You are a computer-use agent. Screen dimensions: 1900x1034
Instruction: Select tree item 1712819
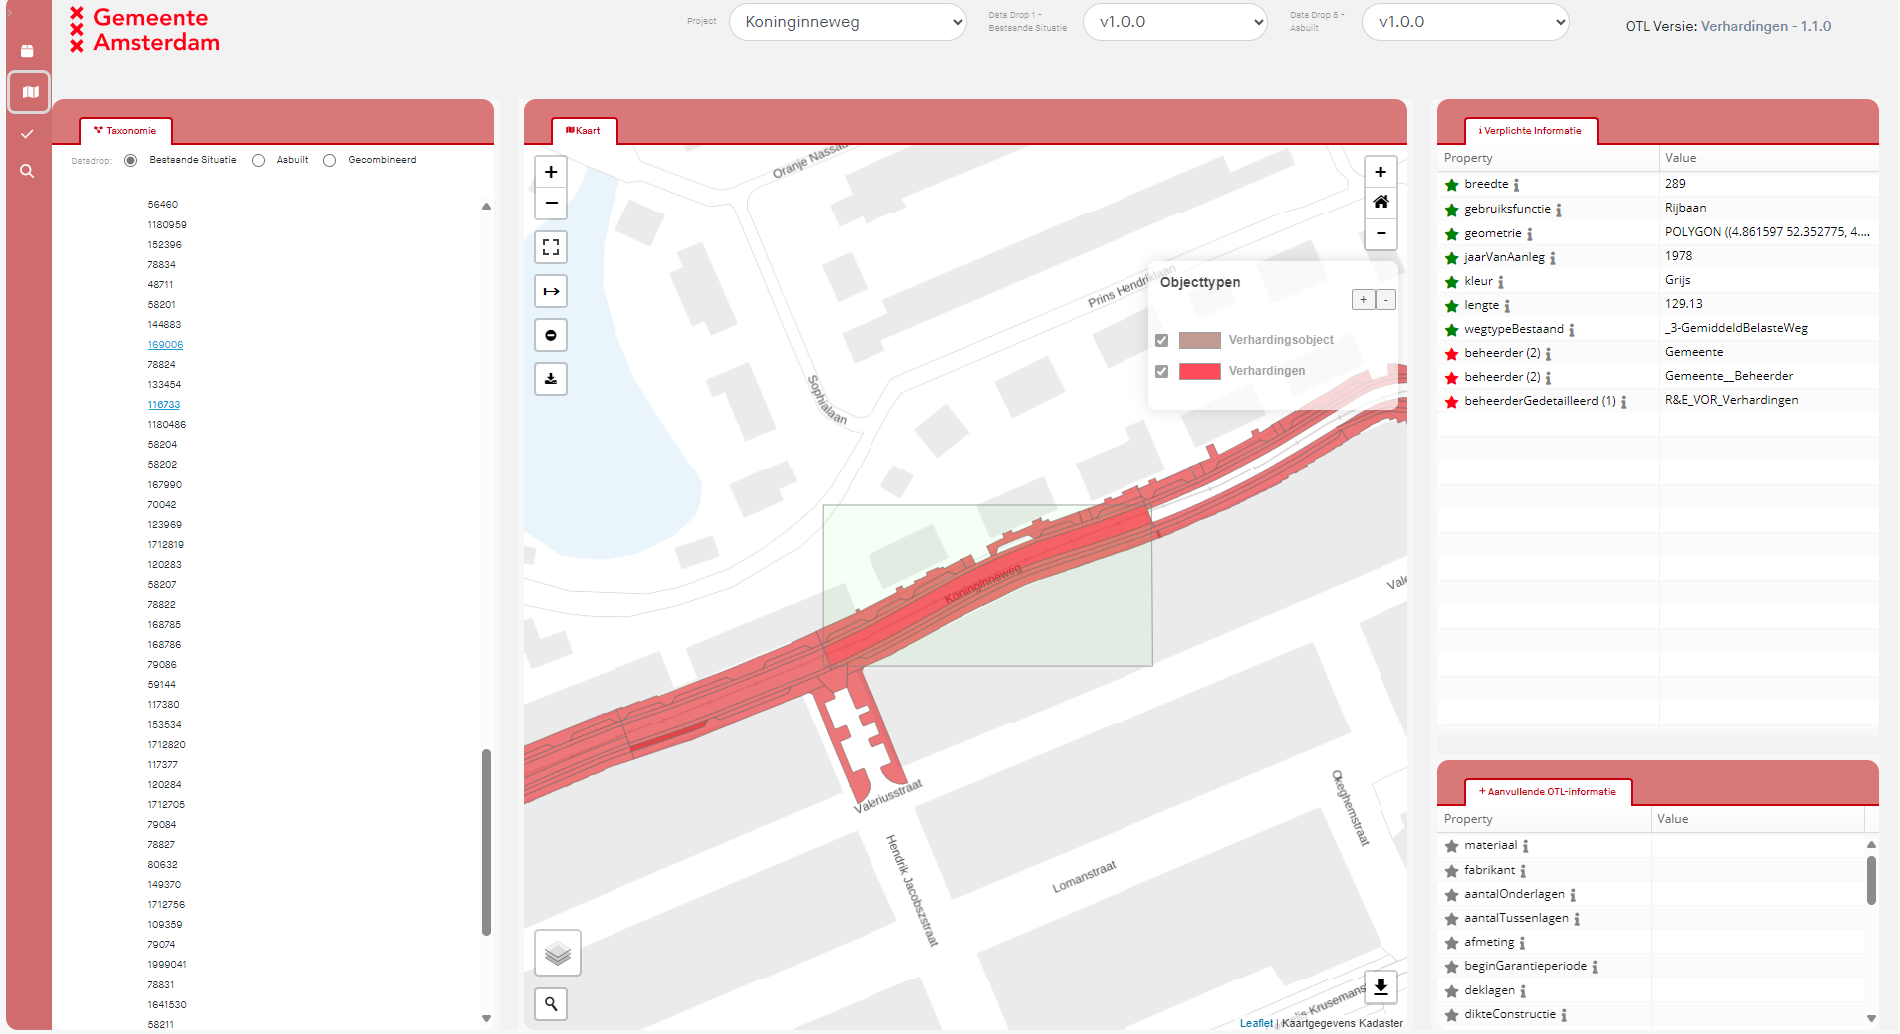(x=166, y=545)
